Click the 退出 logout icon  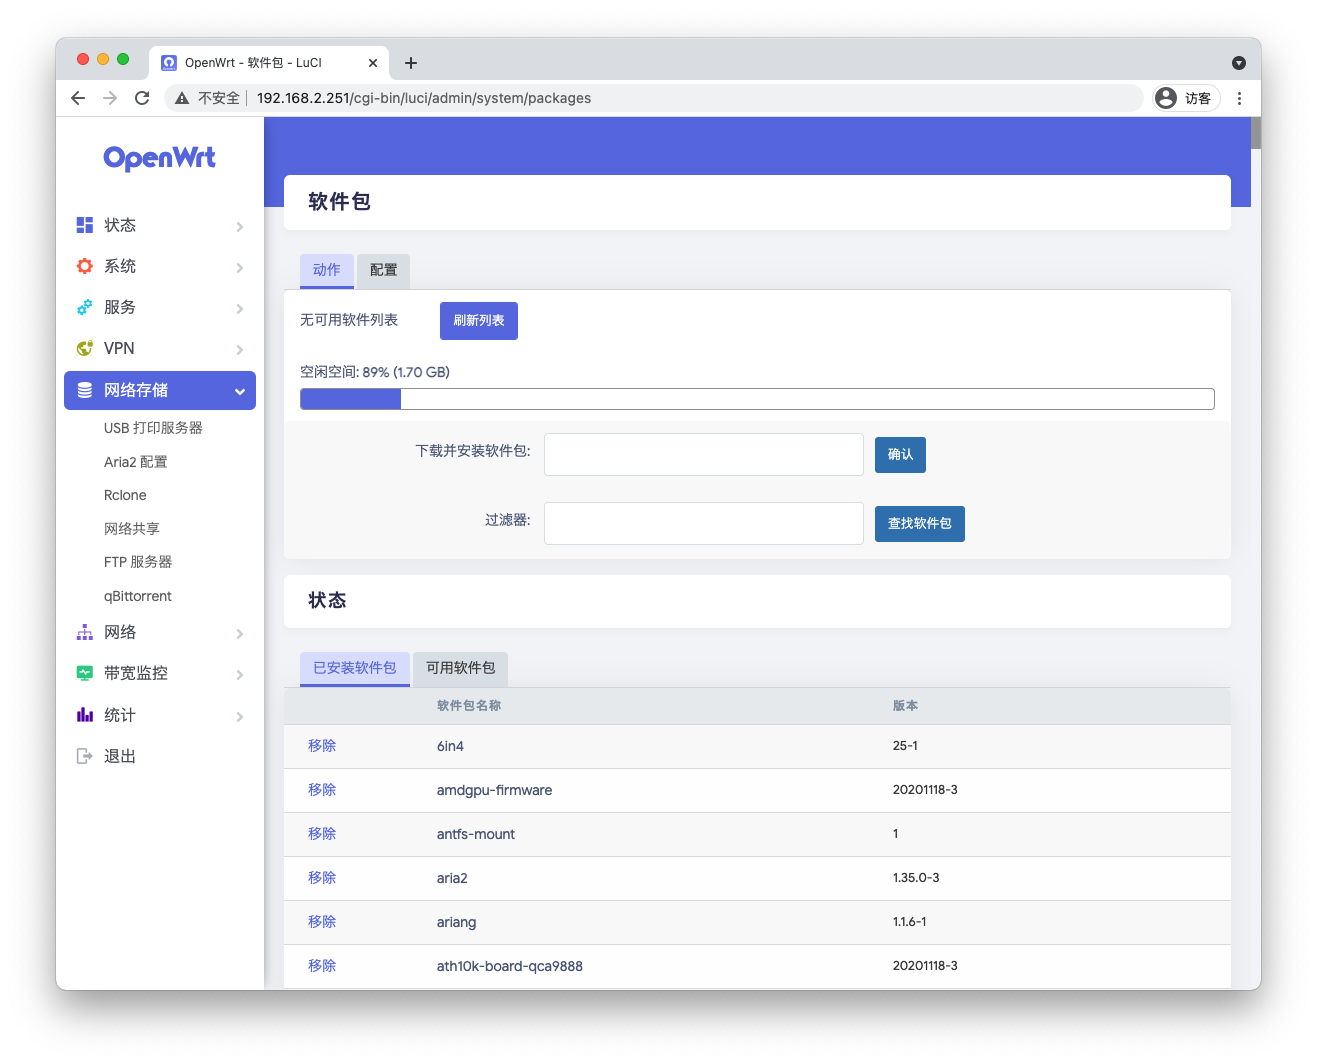click(85, 756)
